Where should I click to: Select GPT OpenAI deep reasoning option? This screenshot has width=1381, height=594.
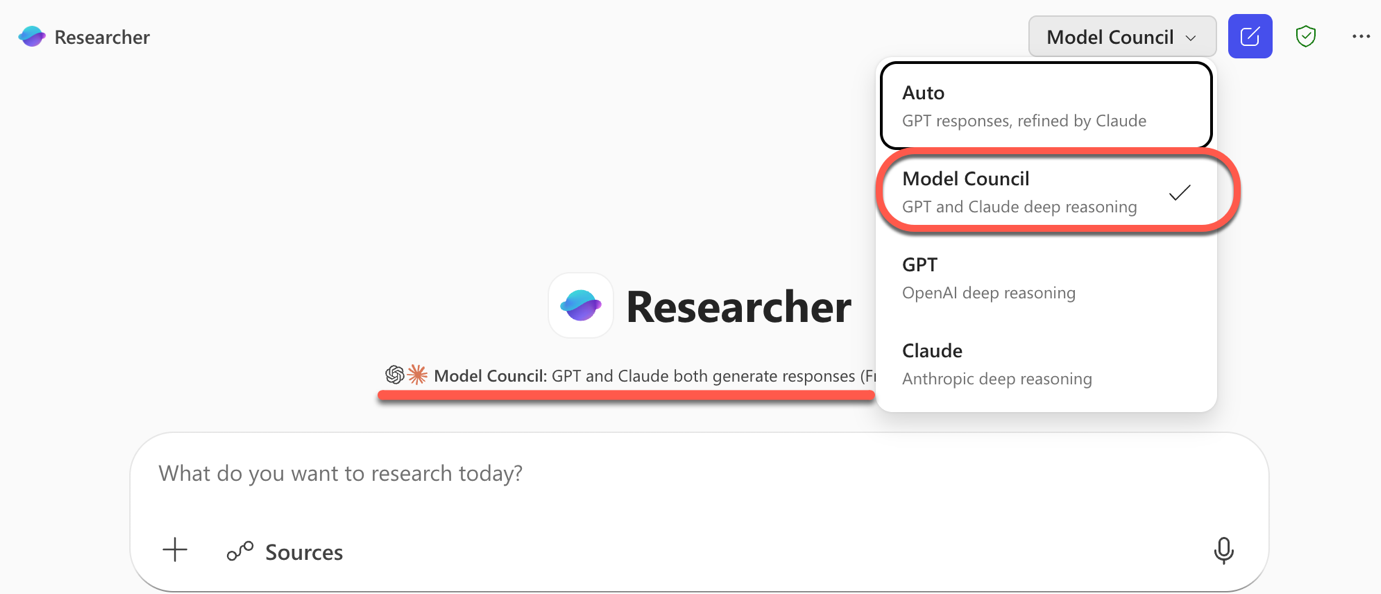click(1046, 277)
